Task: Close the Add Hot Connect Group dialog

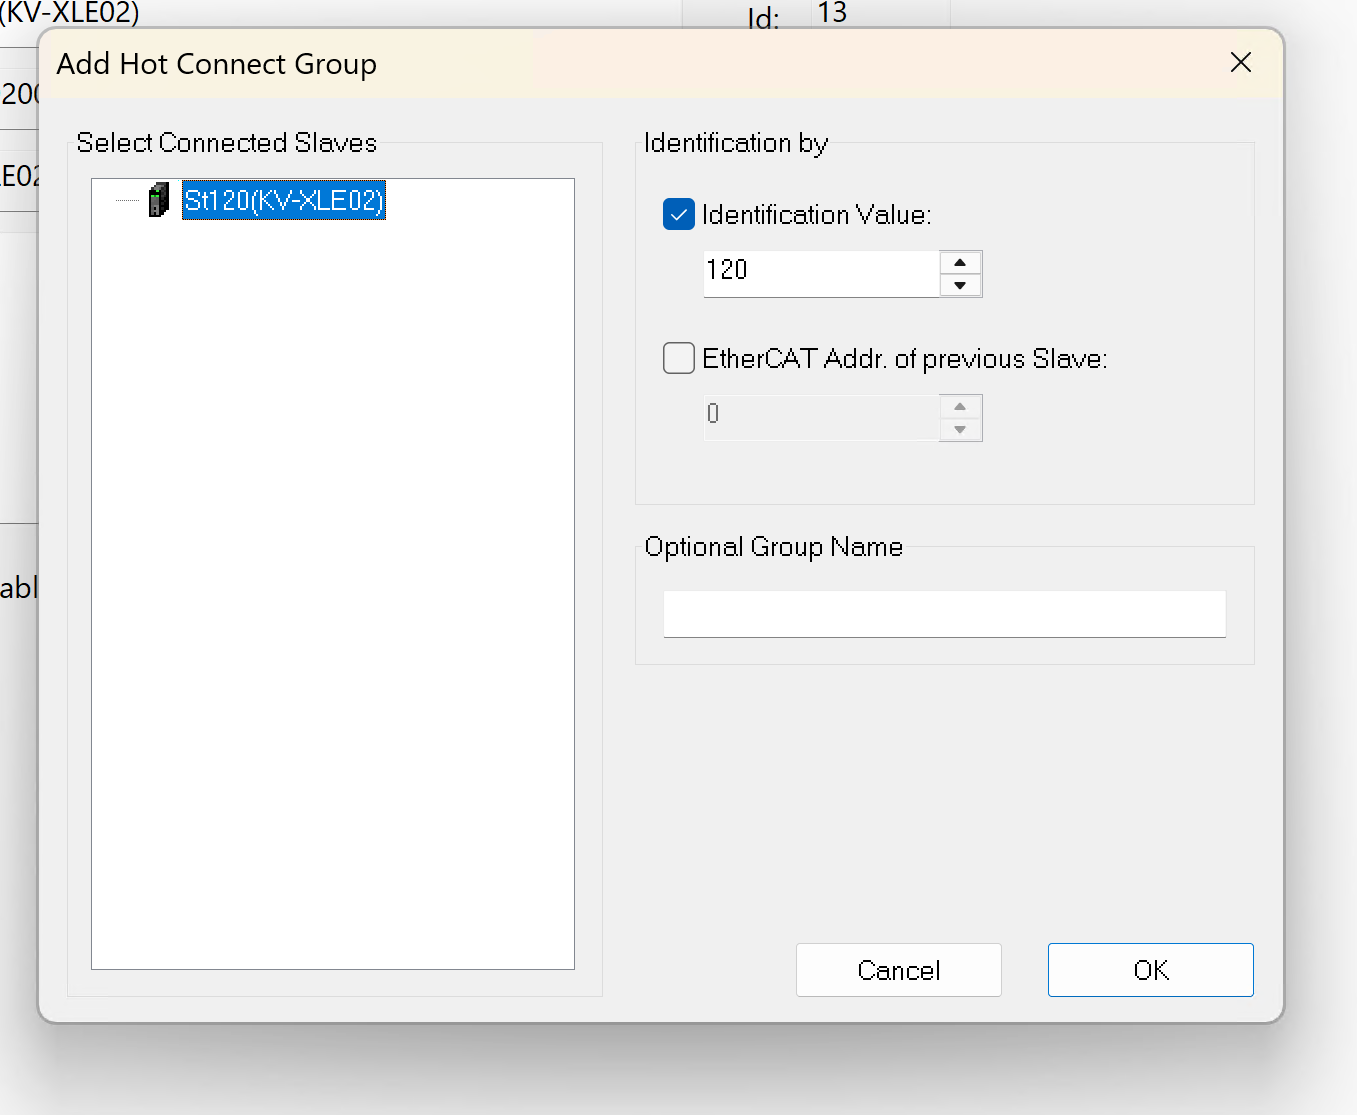Action: (x=1241, y=63)
